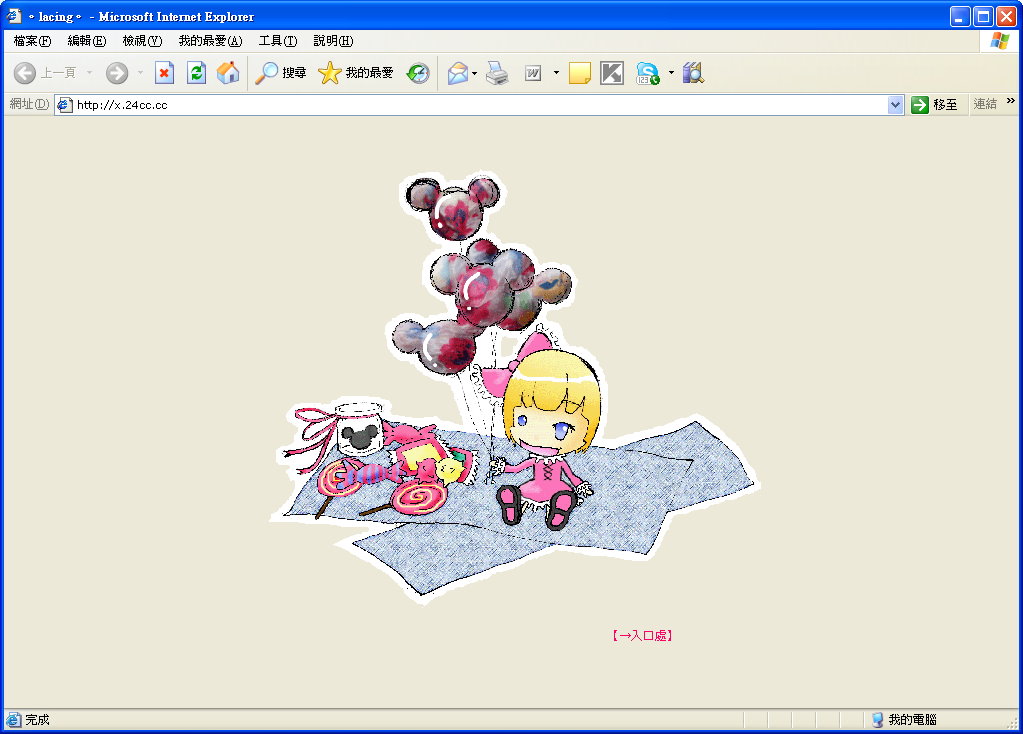1023x734 pixels.
Task: Click the 我的電腦 status bar text
Action: [912, 720]
